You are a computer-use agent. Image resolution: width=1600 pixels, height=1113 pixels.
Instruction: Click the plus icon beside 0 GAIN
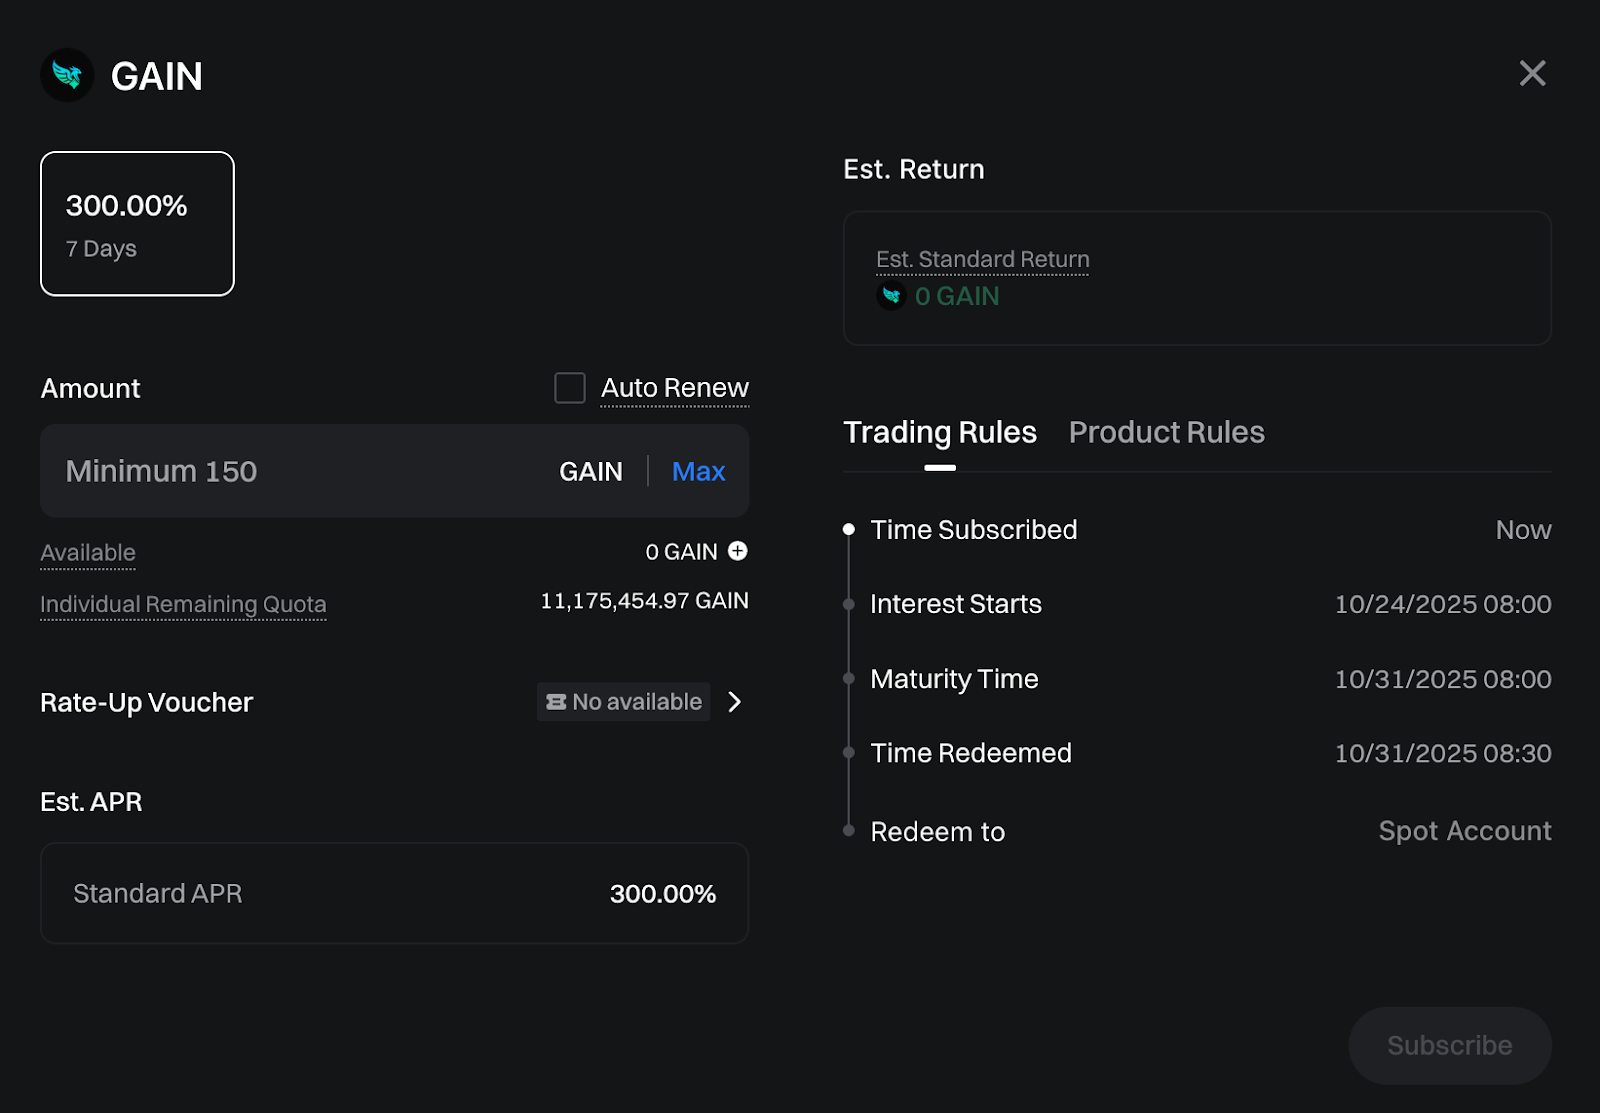[x=738, y=551]
